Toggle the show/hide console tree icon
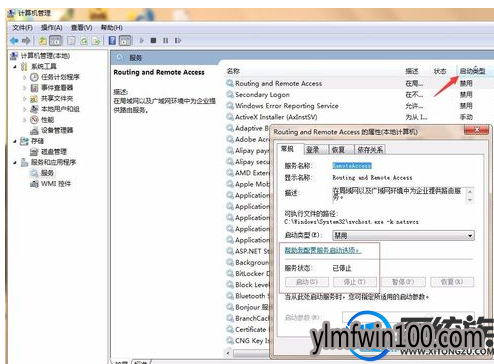The width and height of the screenshot is (494, 364). click(x=56, y=41)
